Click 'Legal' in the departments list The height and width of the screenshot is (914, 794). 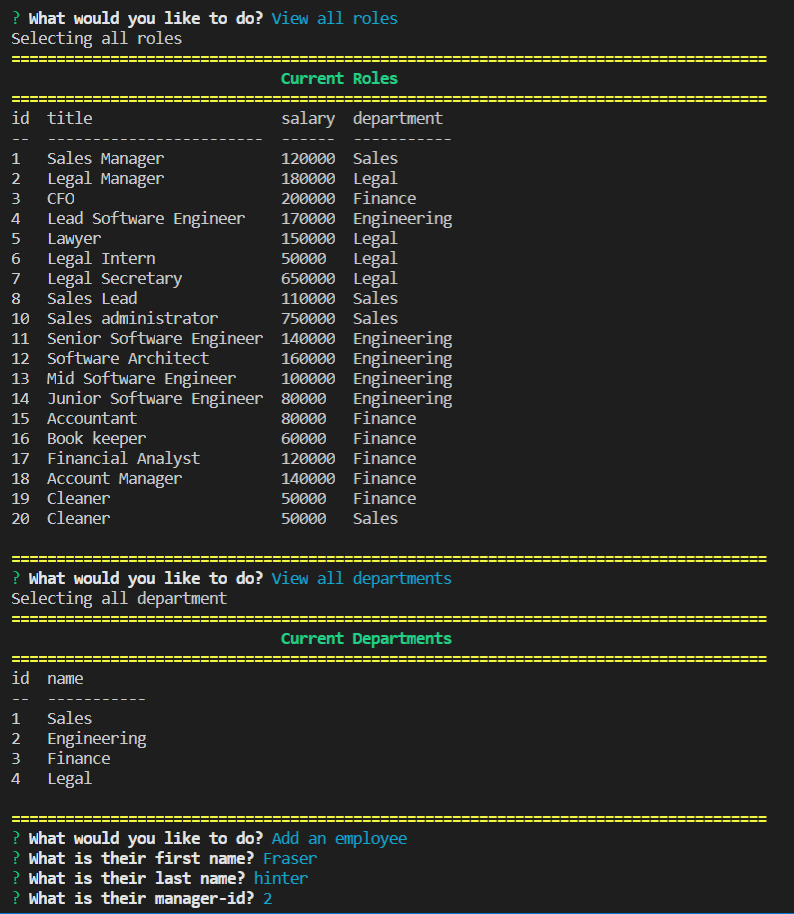(70, 779)
